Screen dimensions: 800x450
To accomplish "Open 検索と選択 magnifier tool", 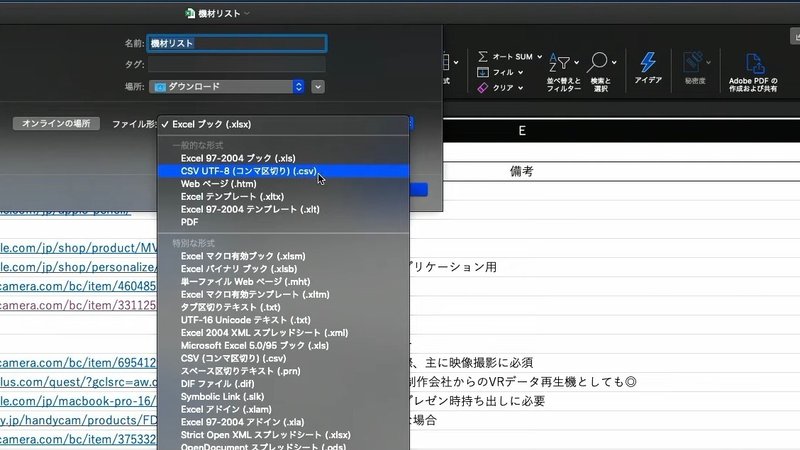I will (x=601, y=71).
